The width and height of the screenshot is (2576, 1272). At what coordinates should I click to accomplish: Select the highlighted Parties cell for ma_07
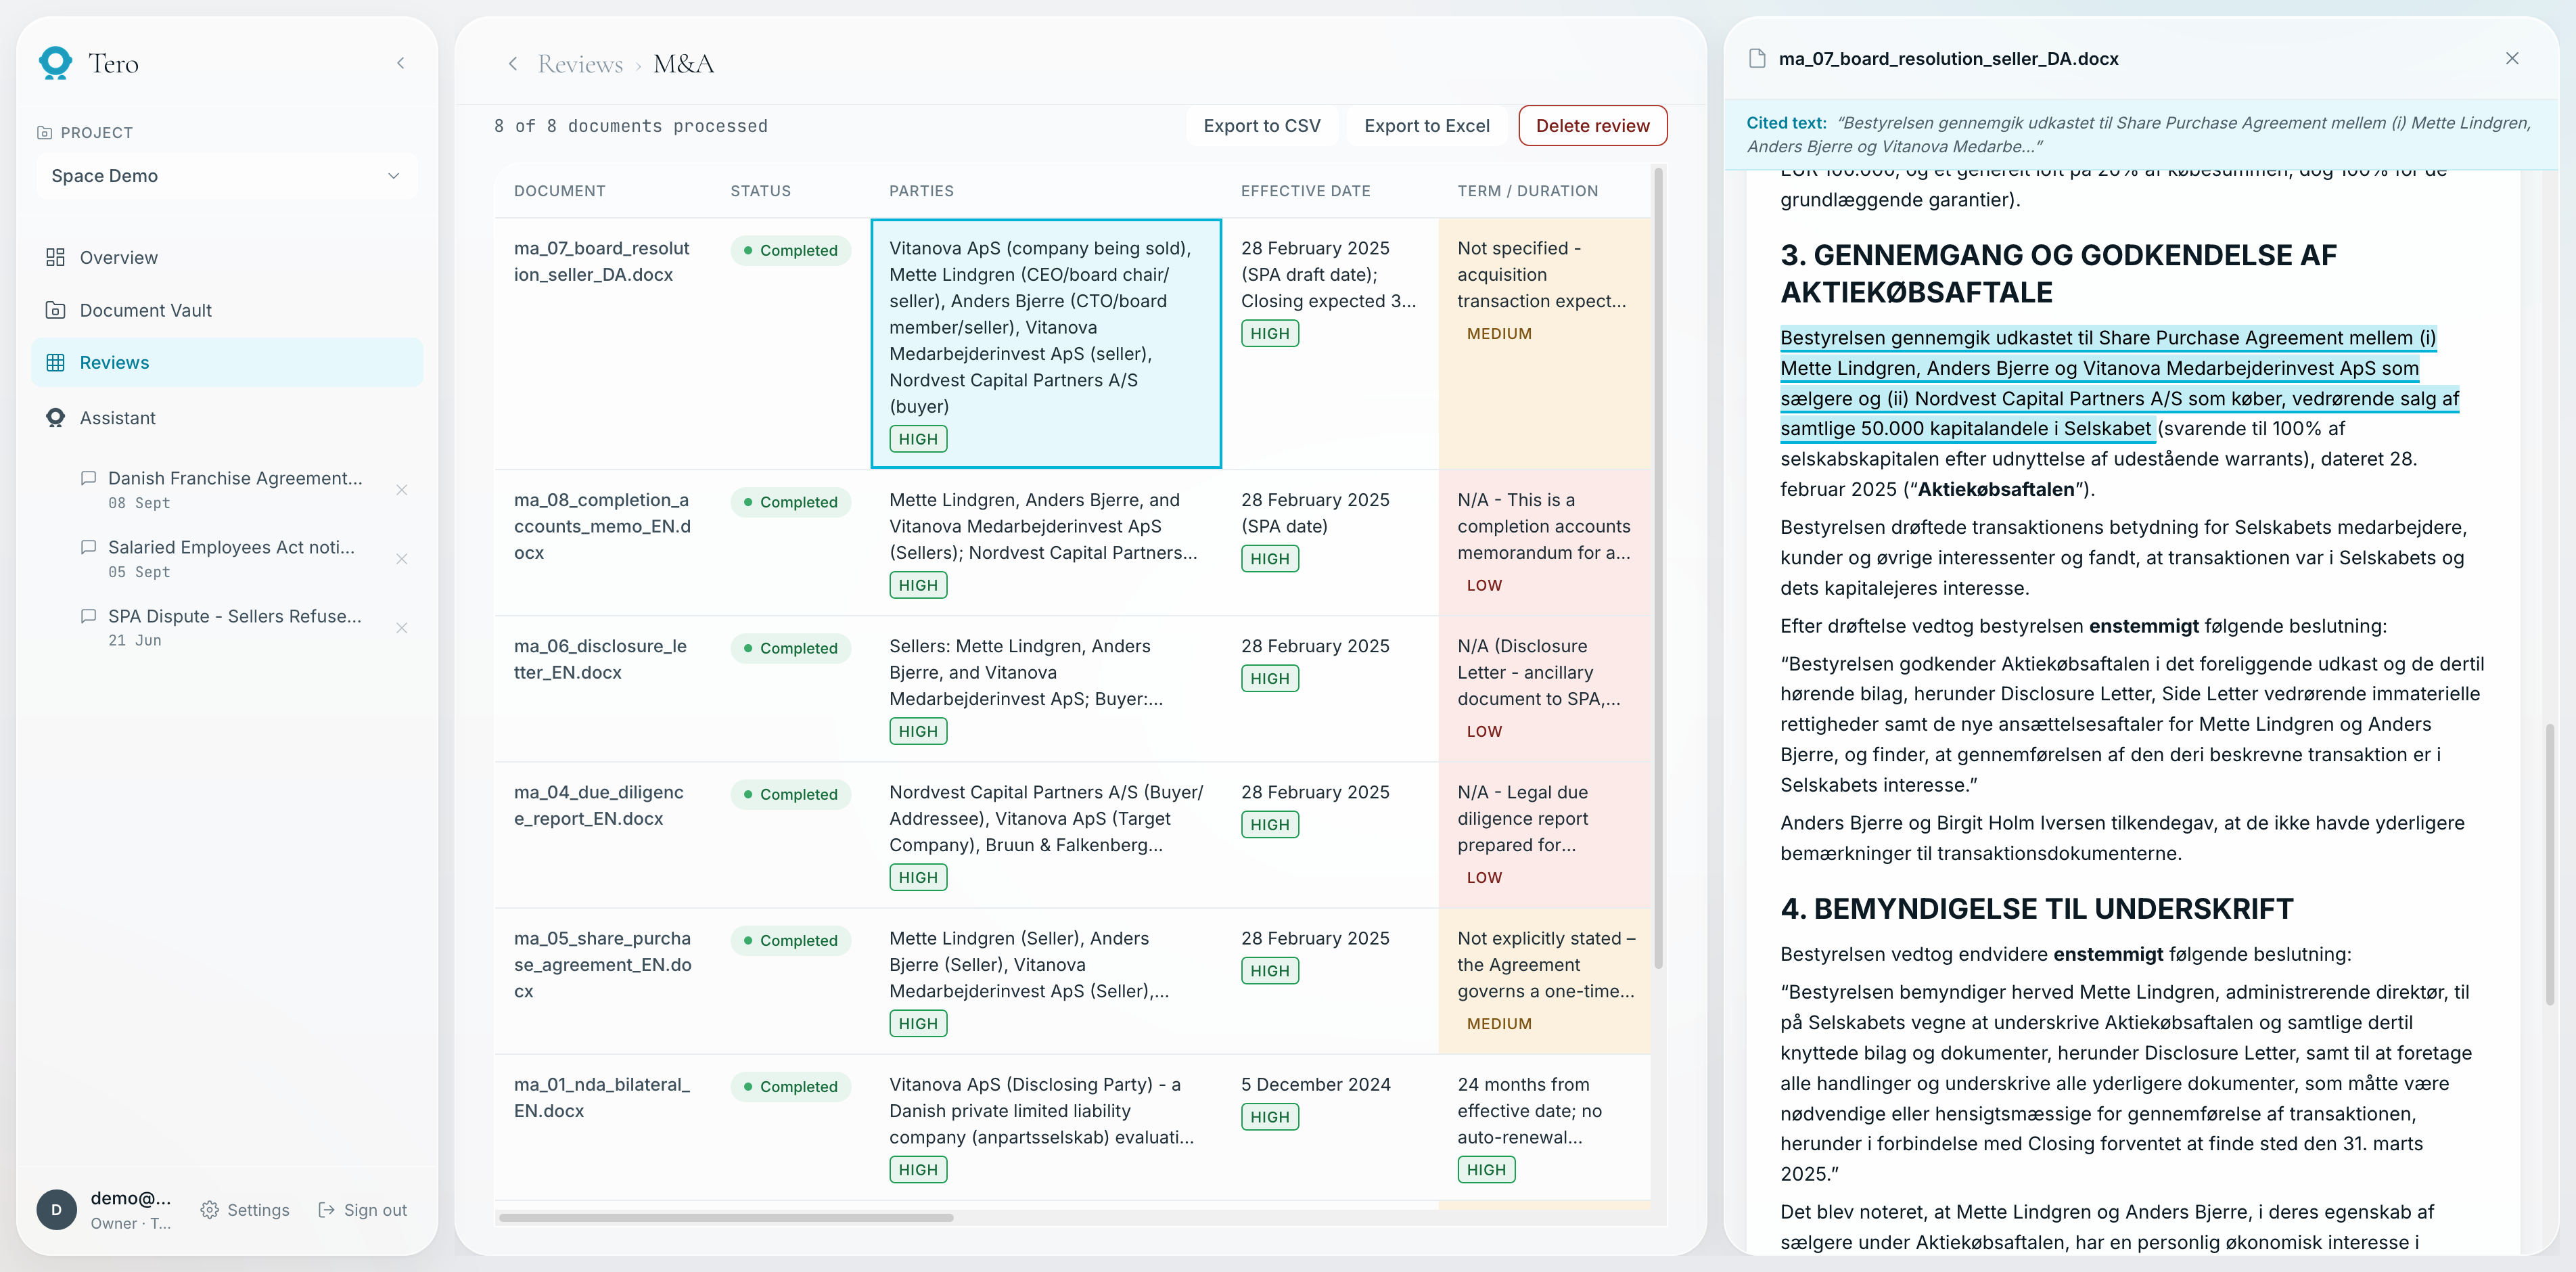click(x=1046, y=343)
